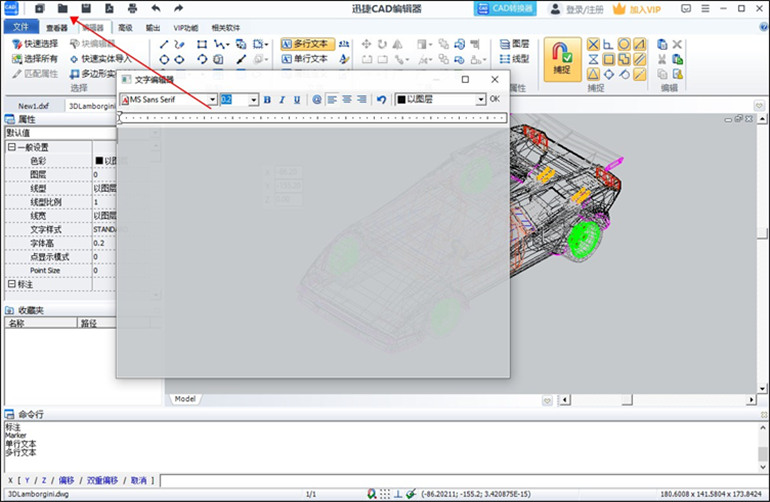Image resolution: width=770 pixels, height=502 pixels.
Task: Switch to the 输出 output tab
Action: 153,28
